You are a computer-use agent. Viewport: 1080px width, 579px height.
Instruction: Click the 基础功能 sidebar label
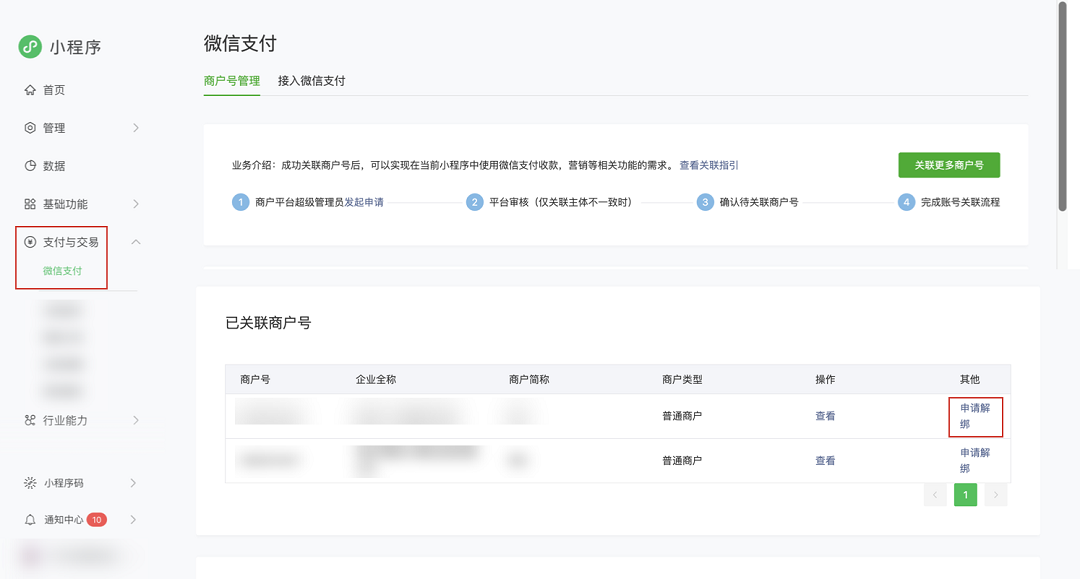point(65,204)
